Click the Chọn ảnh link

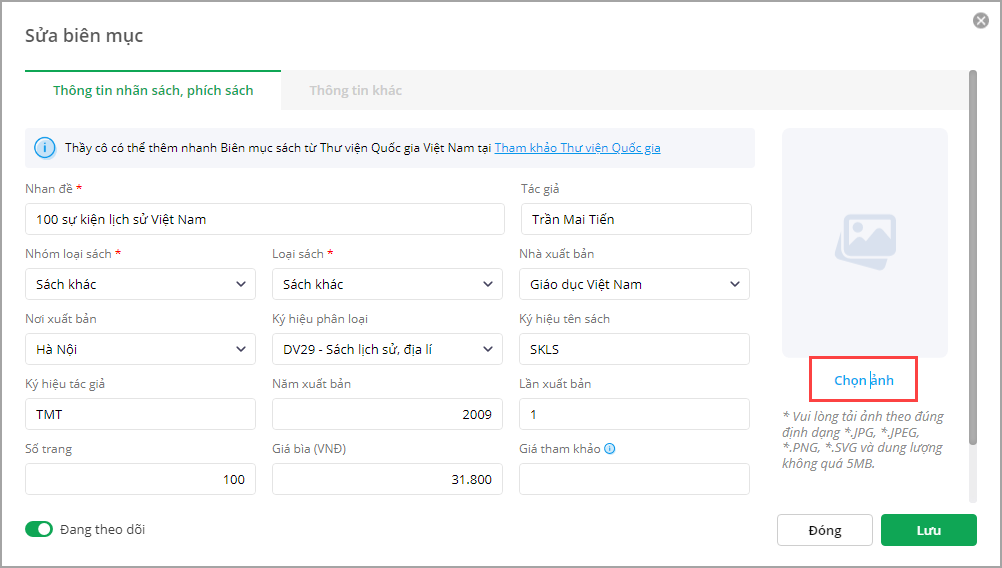(x=864, y=381)
